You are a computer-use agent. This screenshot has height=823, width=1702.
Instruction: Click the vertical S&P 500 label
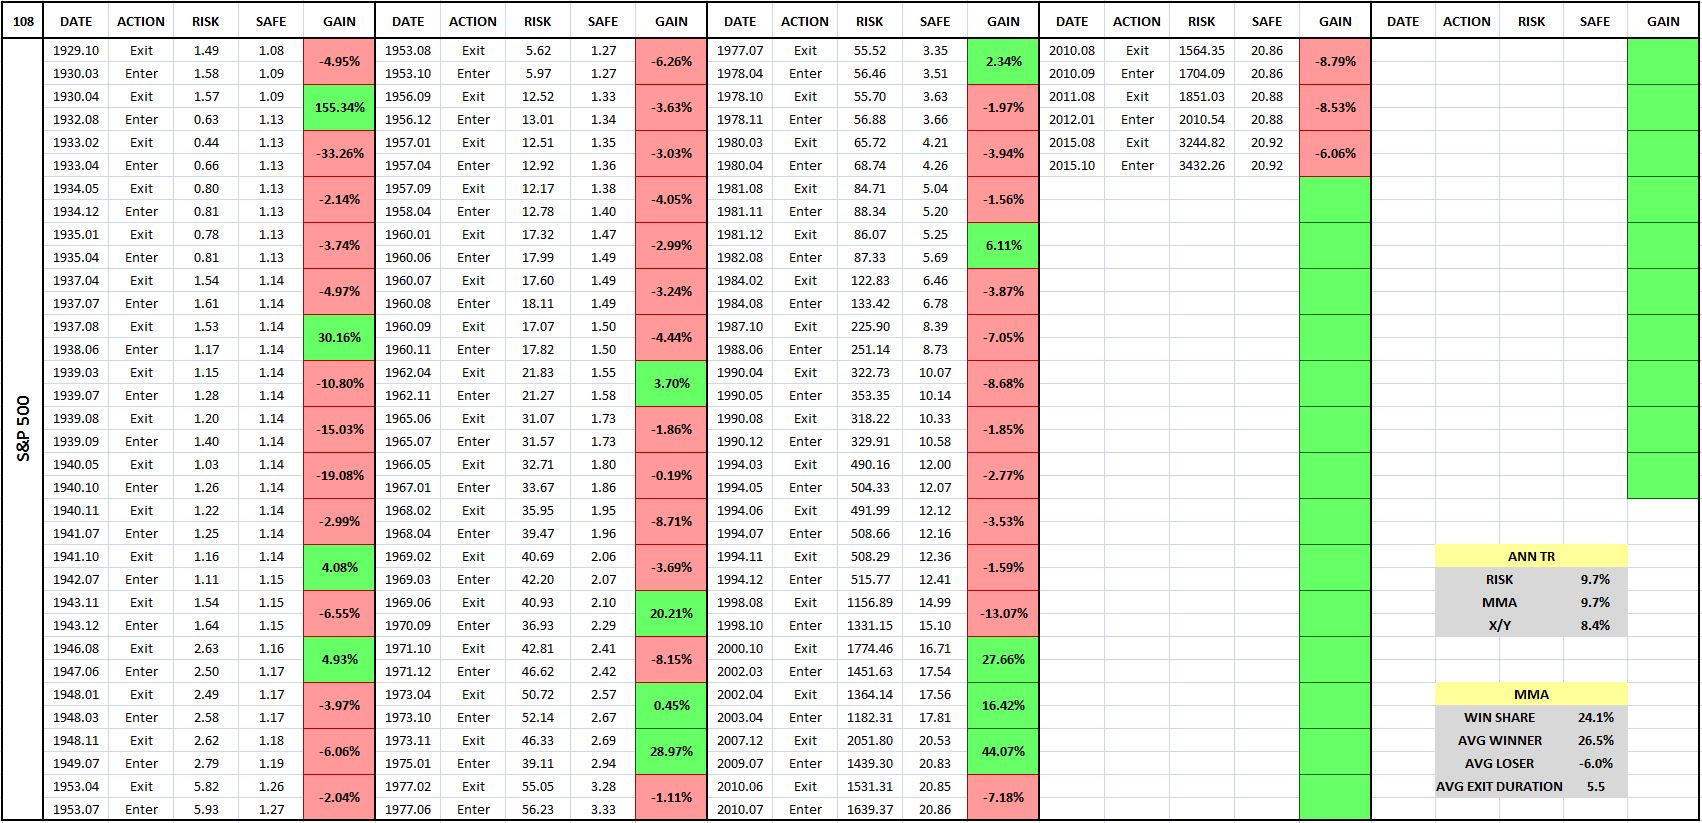point(23,430)
